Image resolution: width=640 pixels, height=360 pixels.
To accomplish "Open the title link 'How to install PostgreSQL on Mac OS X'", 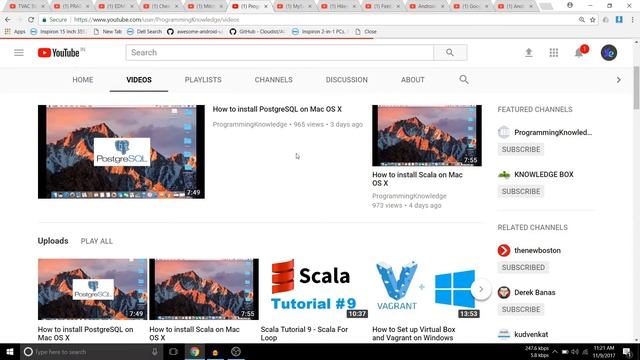I will [x=277, y=109].
